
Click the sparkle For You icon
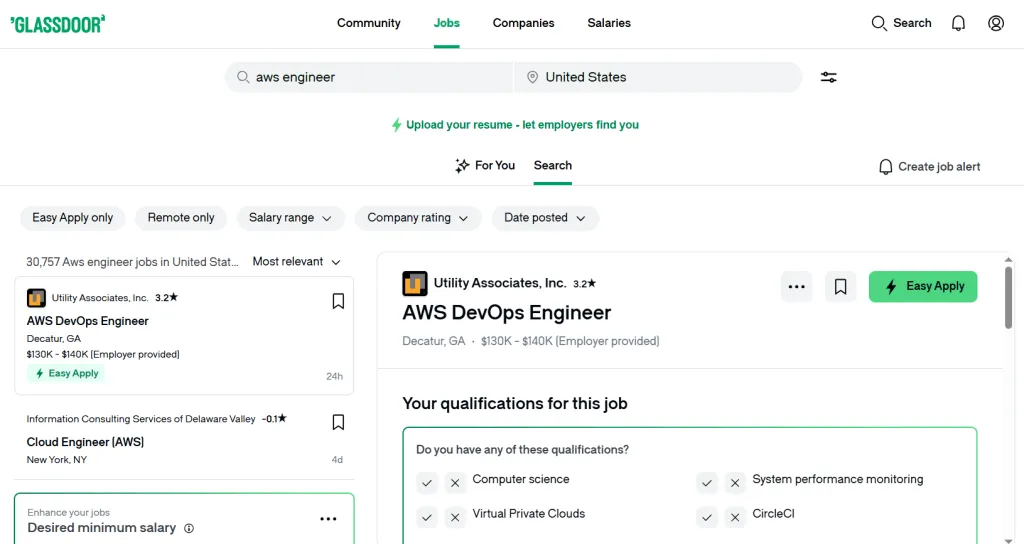[x=462, y=165]
